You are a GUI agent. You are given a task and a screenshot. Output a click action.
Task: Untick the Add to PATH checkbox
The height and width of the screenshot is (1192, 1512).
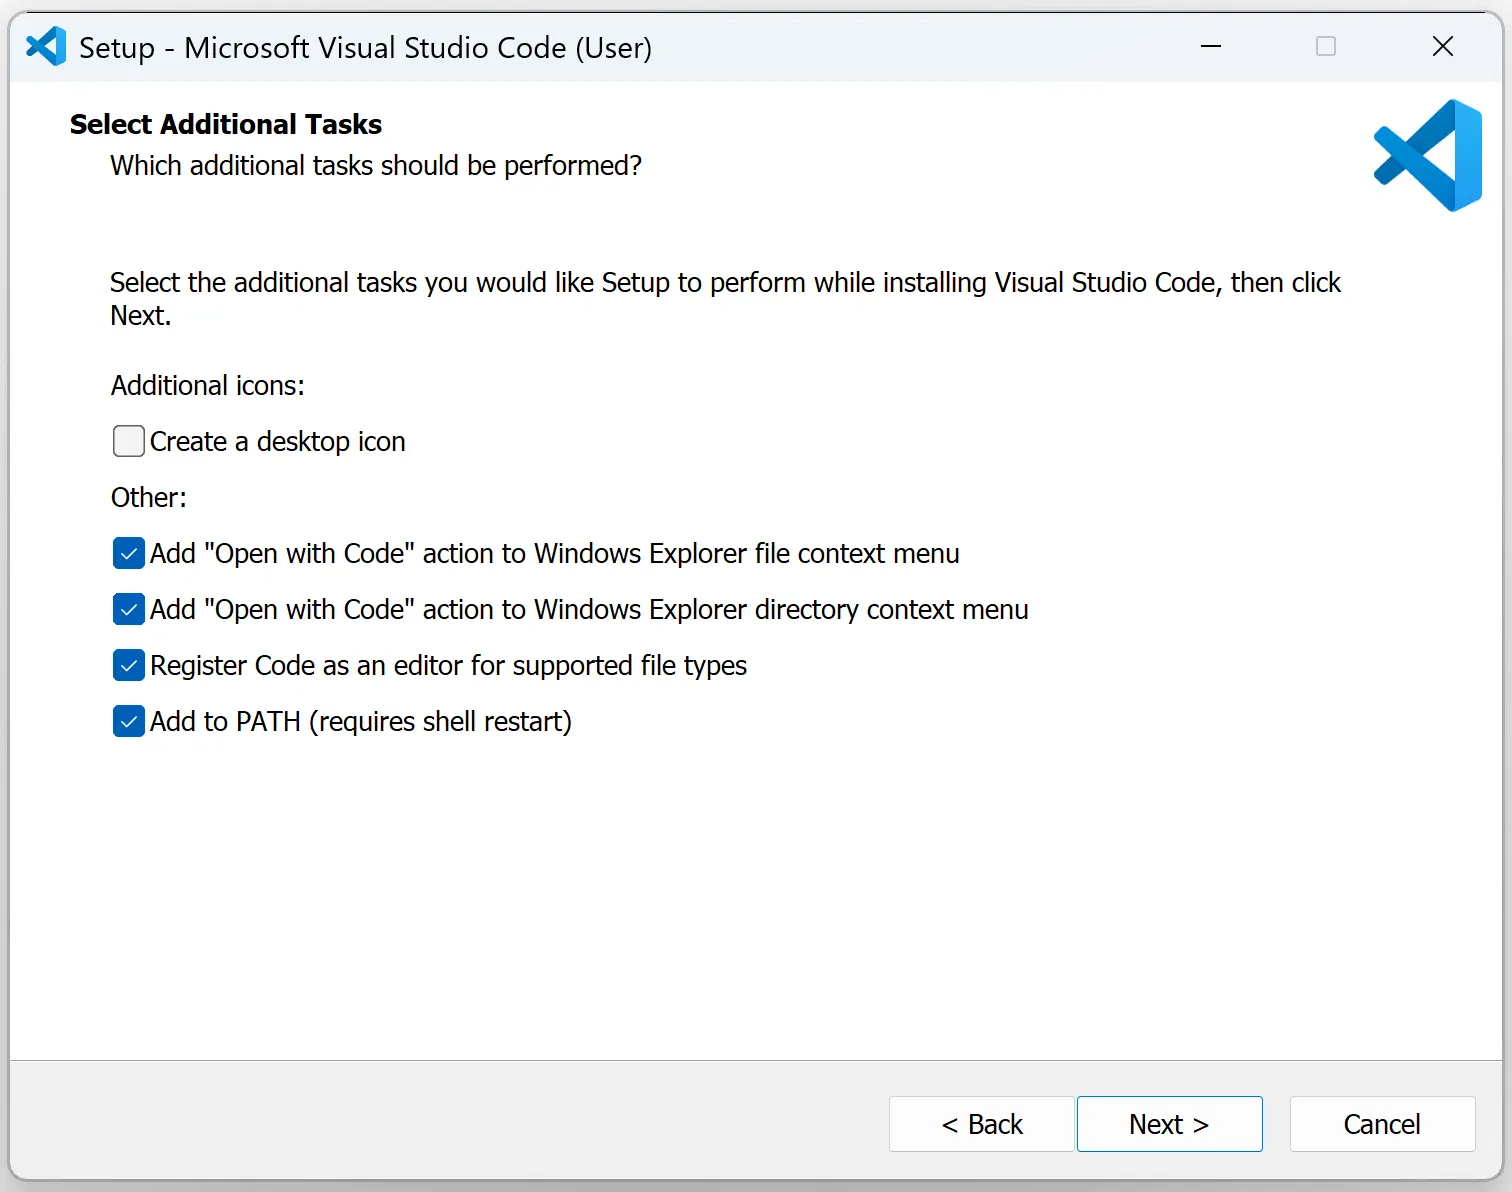[x=129, y=721]
